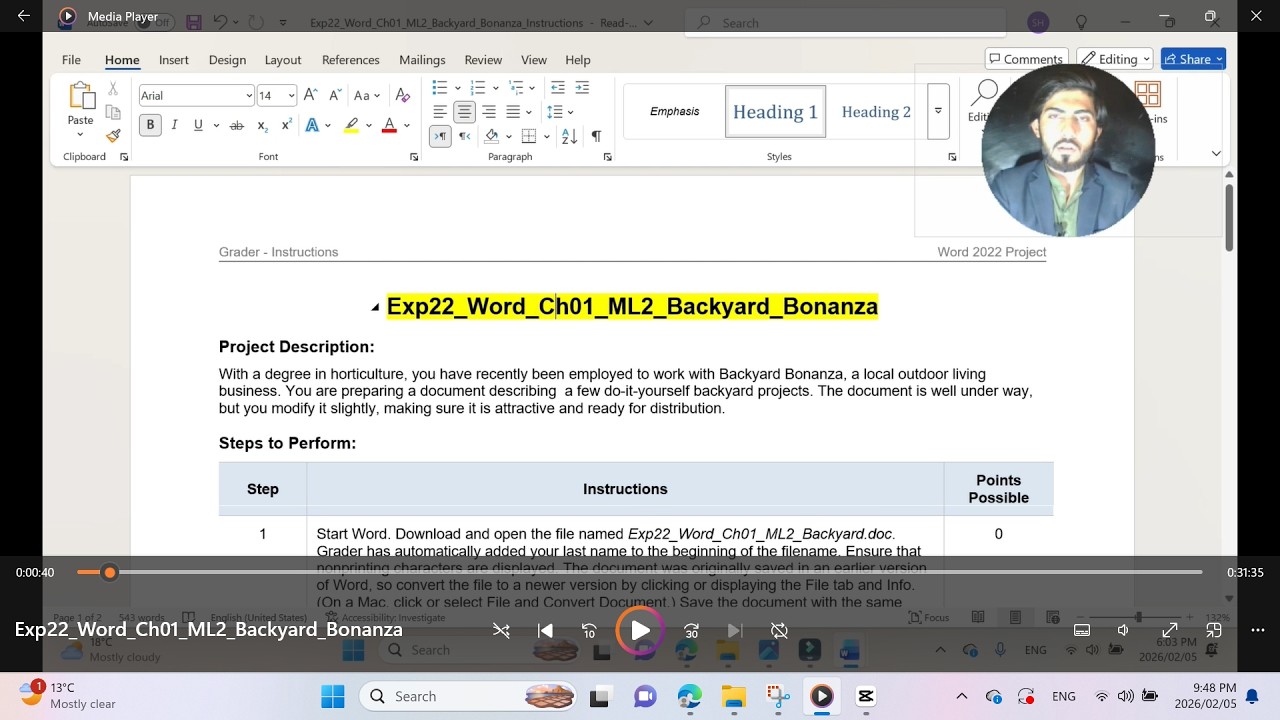The width and height of the screenshot is (1280, 720).
Task: Click the Borders icon
Action: pyautogui.click(x=529, y=136)
